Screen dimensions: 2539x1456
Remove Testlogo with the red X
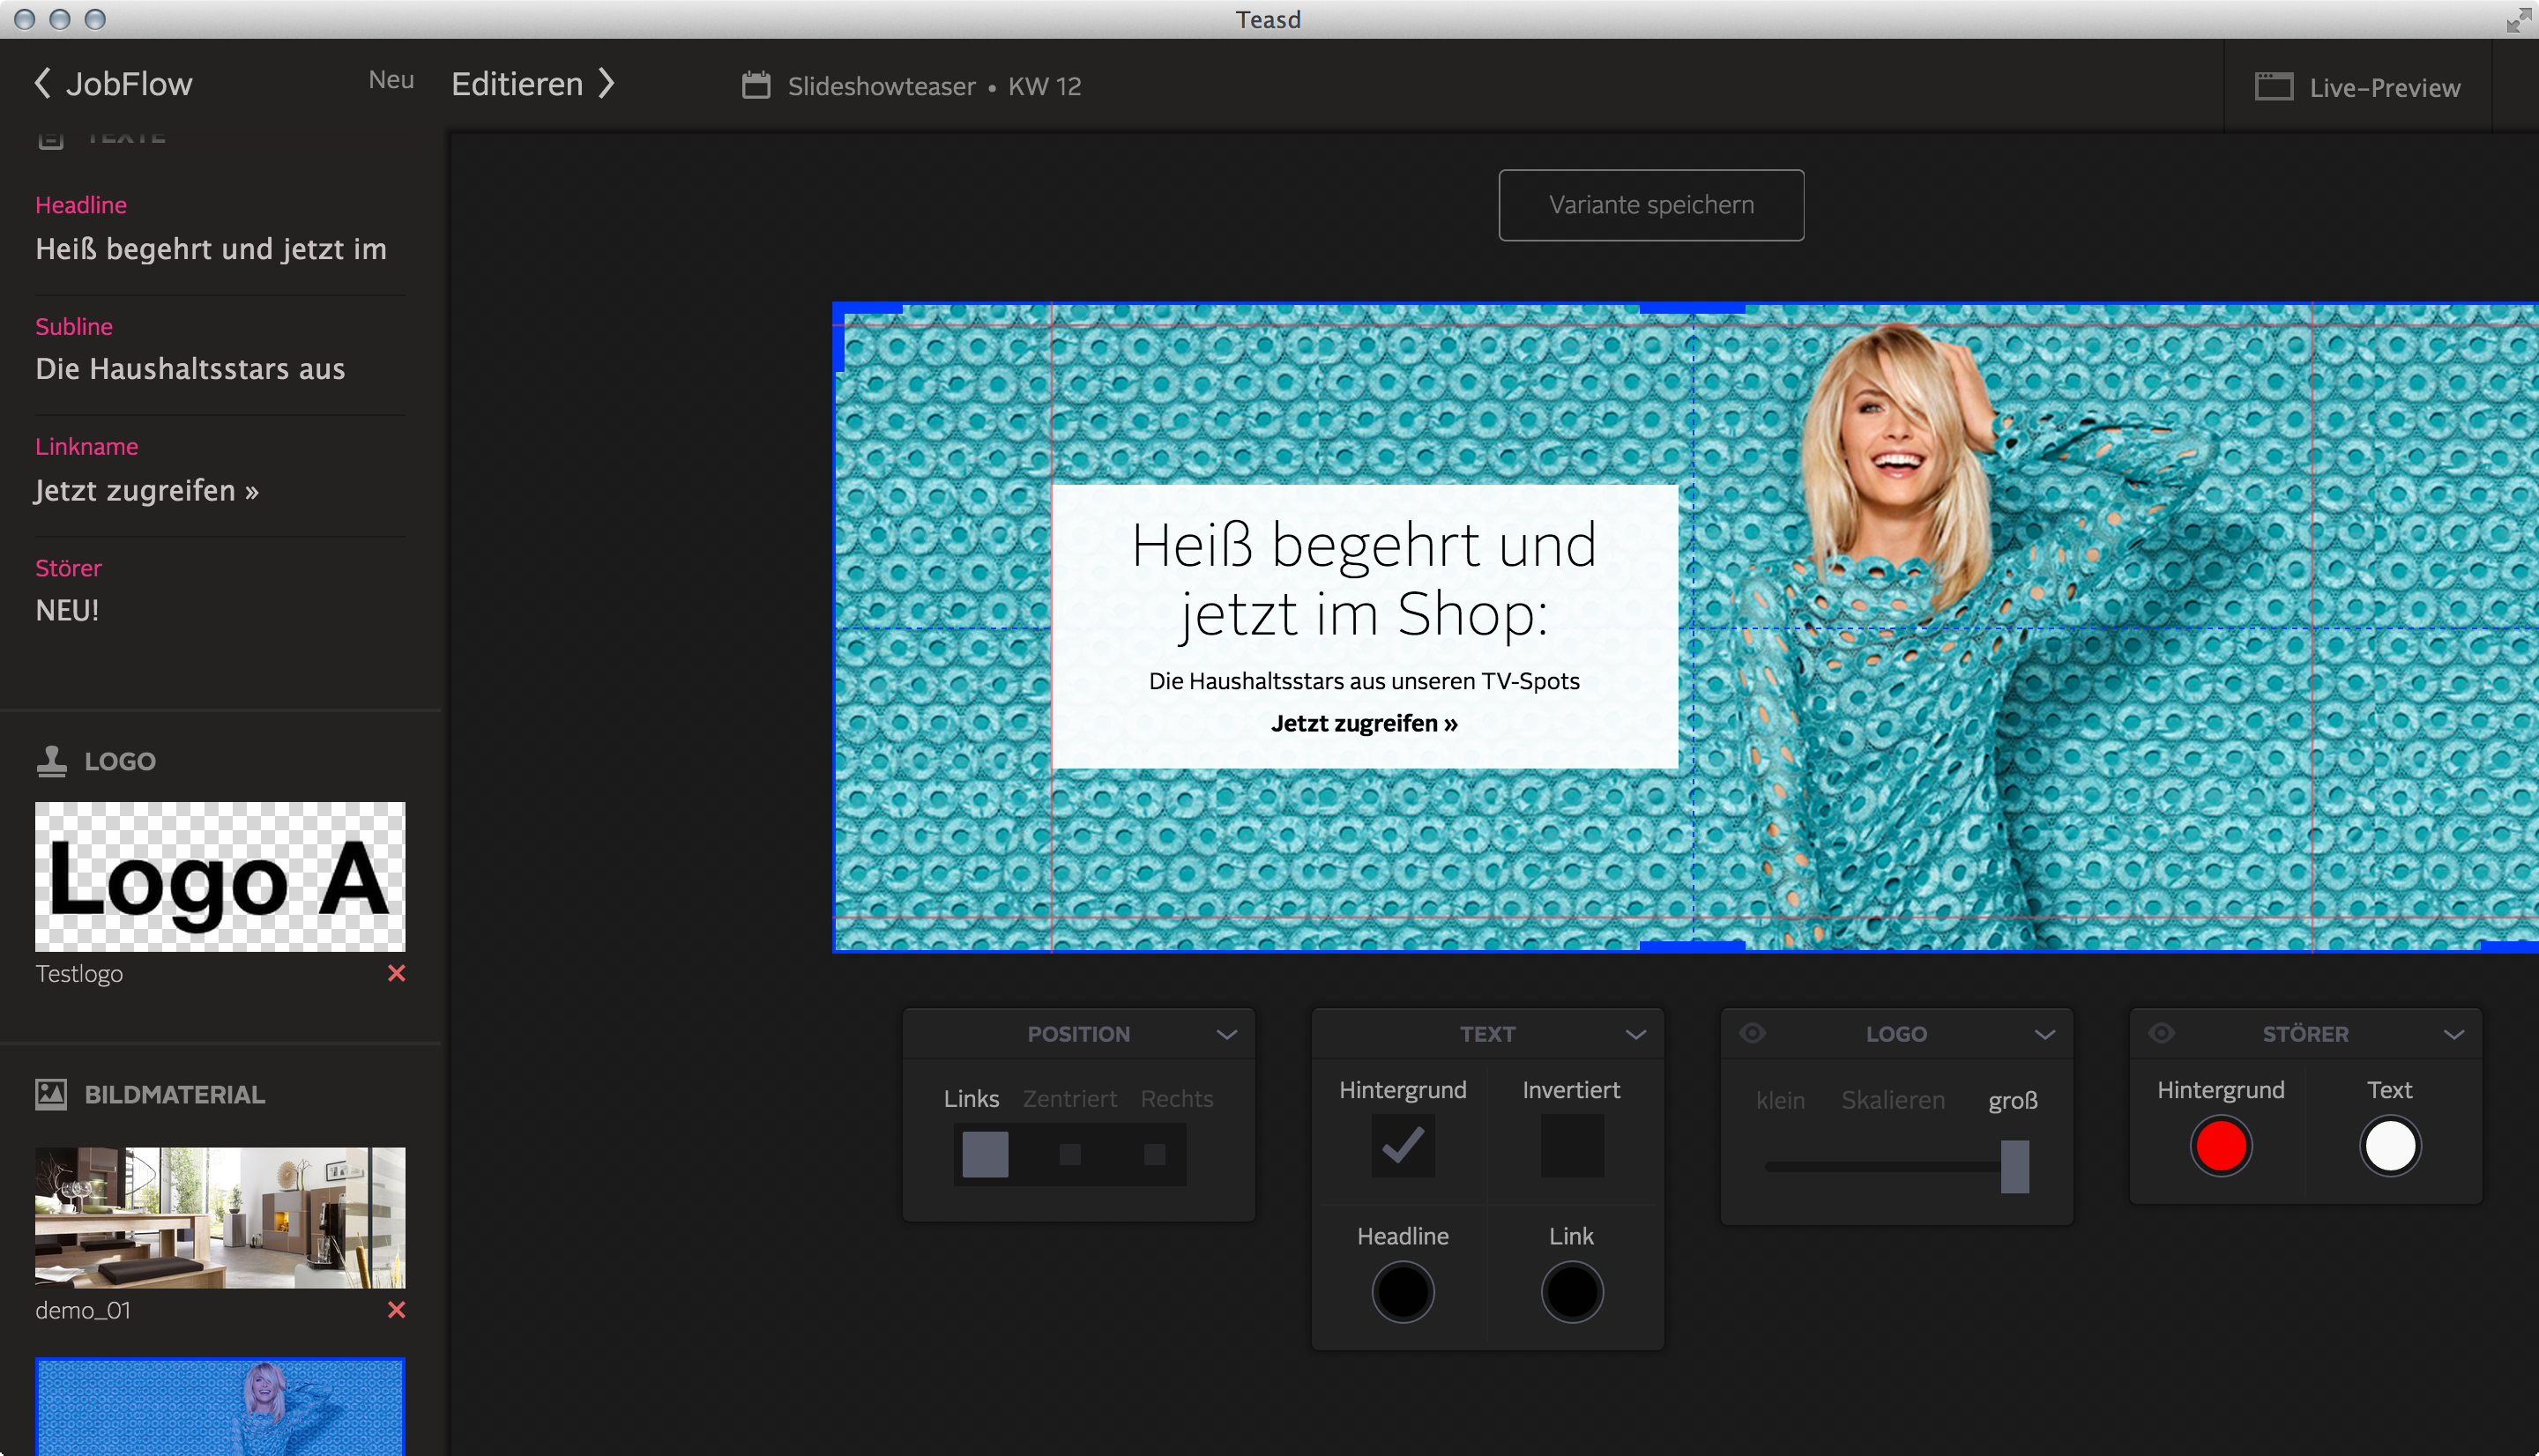pyautogui.click(x=396, y=973)
